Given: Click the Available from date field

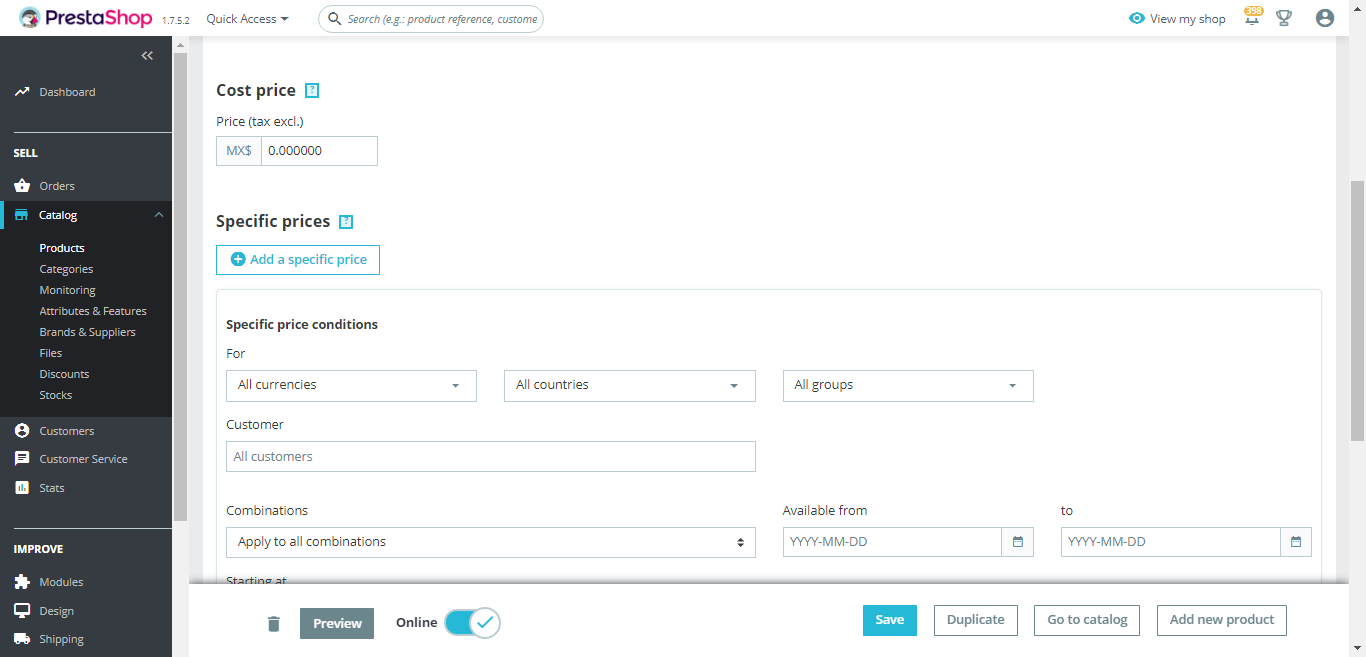Looking at the screenshot, I should click(x=892, y=542).
